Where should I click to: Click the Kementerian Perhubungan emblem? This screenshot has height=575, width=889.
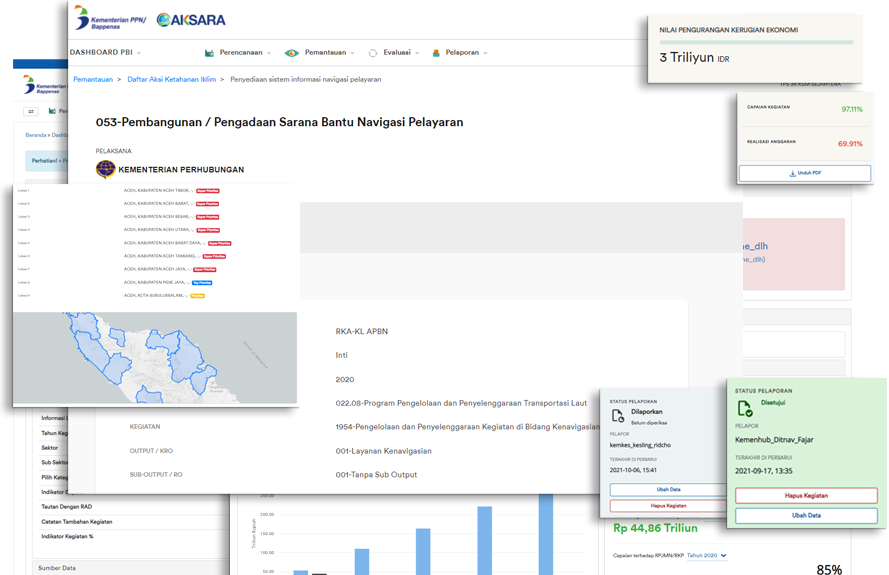(x=105, y=169)
